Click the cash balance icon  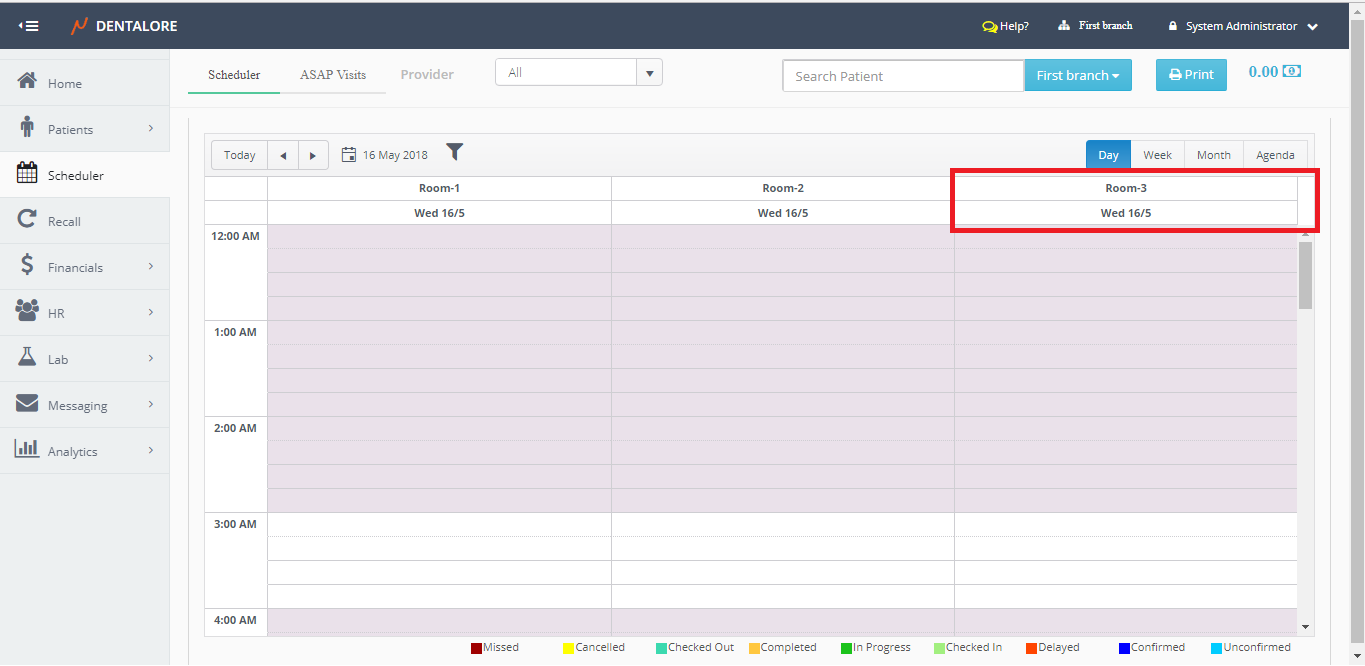click(1292, 71)
